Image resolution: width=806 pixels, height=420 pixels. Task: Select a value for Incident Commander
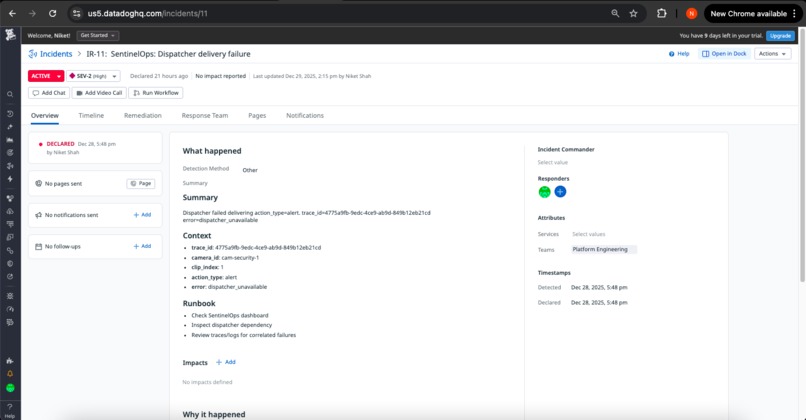(x=553, y=162)
